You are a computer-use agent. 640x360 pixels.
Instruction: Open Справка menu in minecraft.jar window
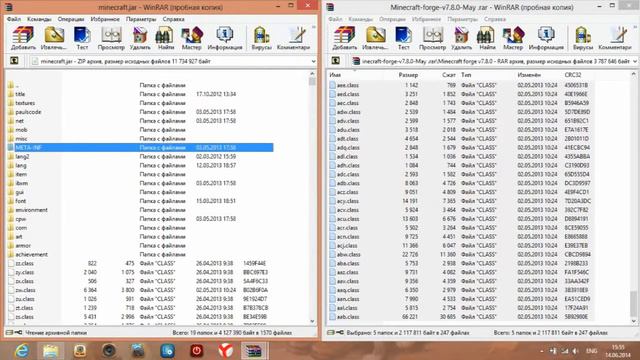[x=173, y=19]
